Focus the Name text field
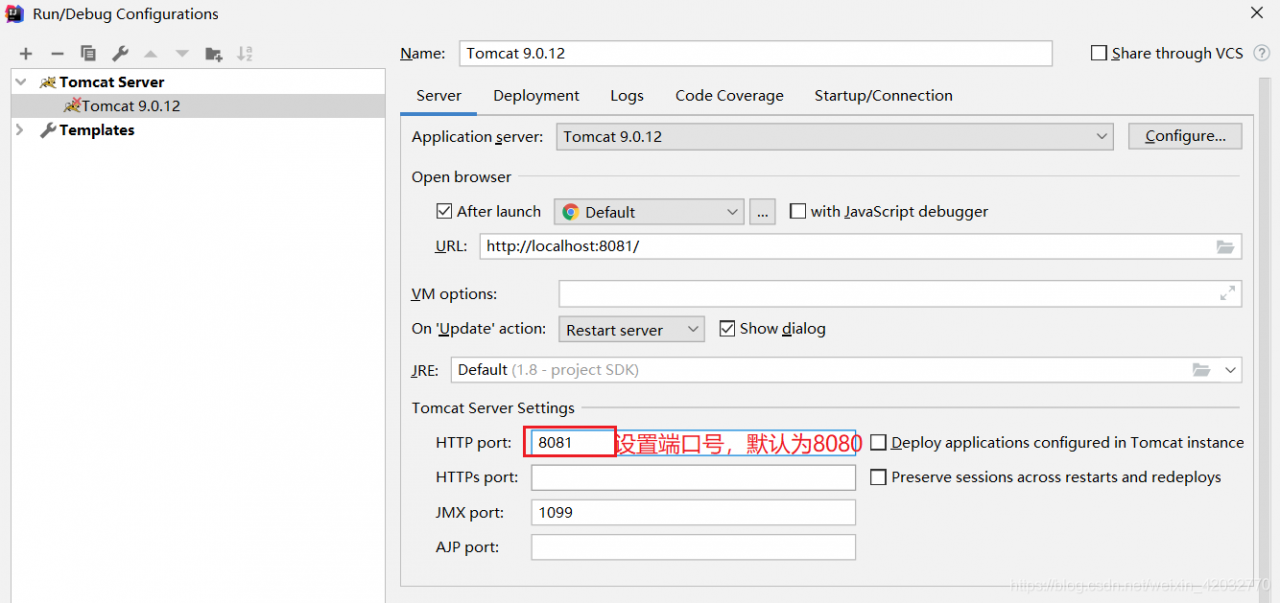The height and width of the screenshot is (603, 1280). [x=756, y=53]
